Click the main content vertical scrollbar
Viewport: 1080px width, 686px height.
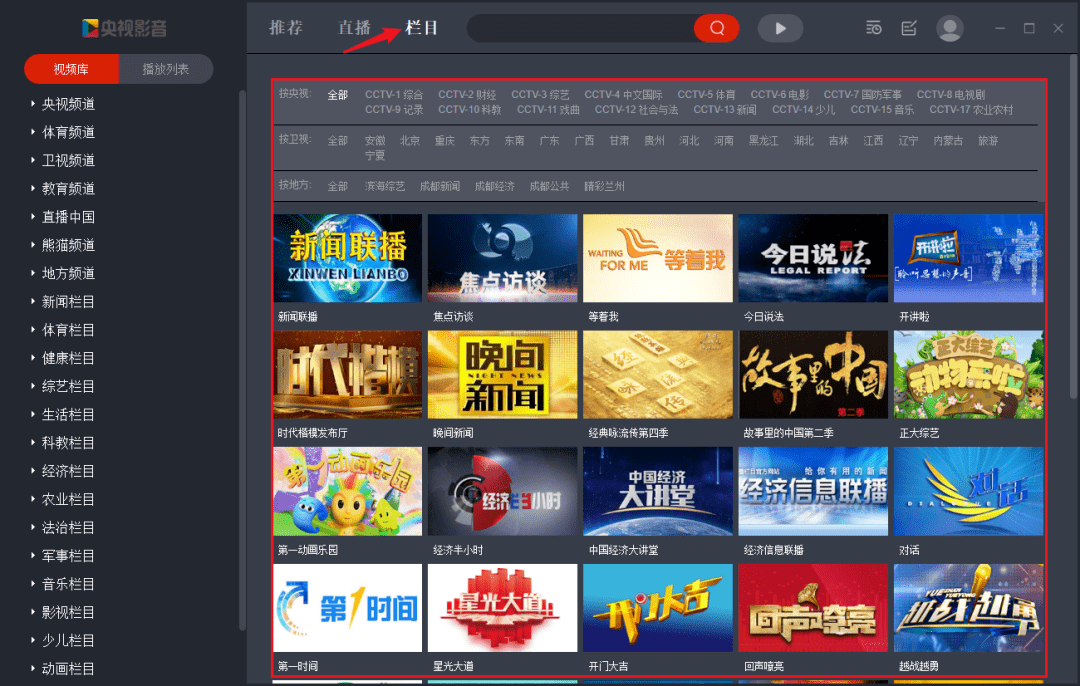point(1073,226)
